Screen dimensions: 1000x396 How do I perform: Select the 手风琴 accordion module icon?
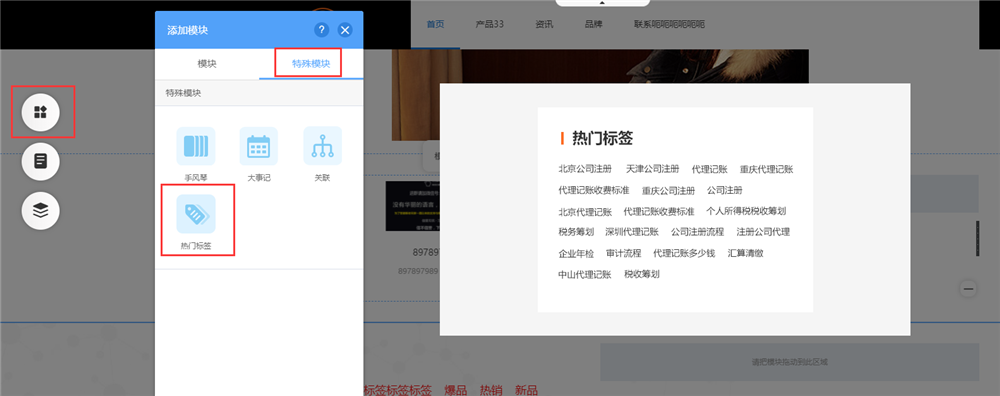(196, 146)
